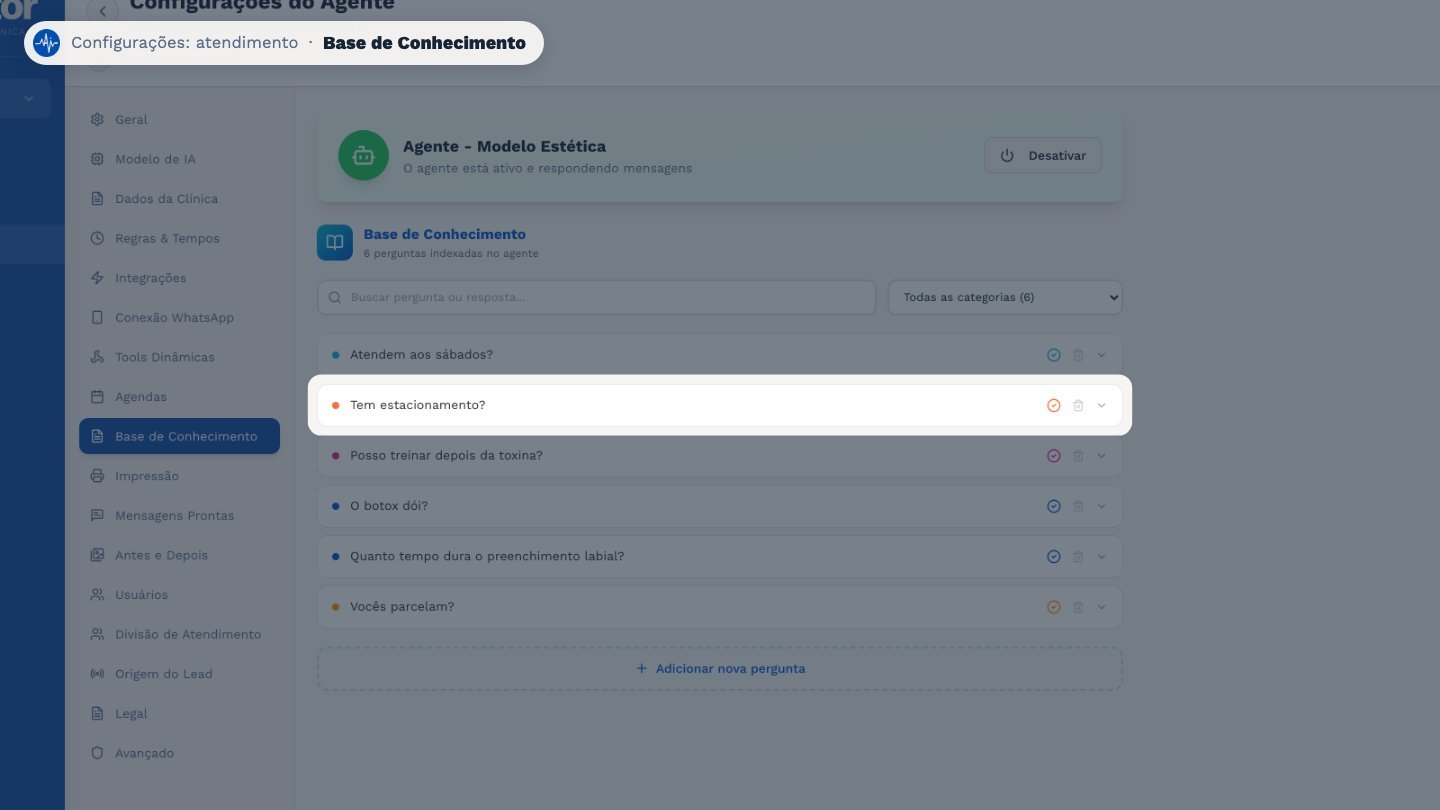This screenshot has height=810, width=1440.
Task: Click 'Adicionar nova pergunta'
Action: [x=720, y=668]
